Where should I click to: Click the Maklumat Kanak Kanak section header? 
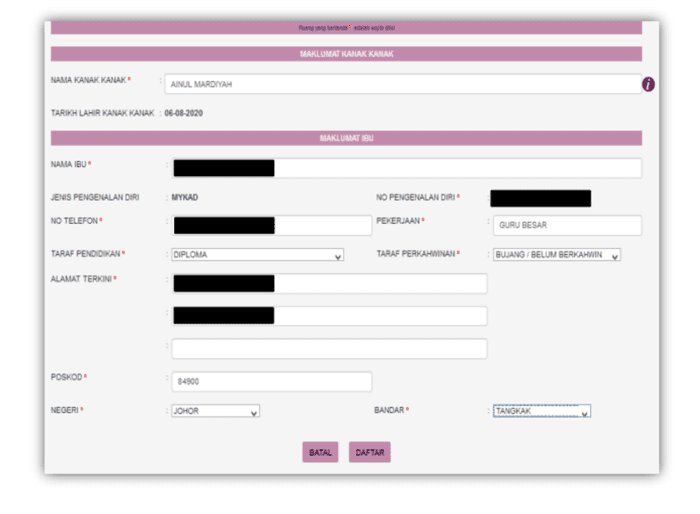pos(346,54)
